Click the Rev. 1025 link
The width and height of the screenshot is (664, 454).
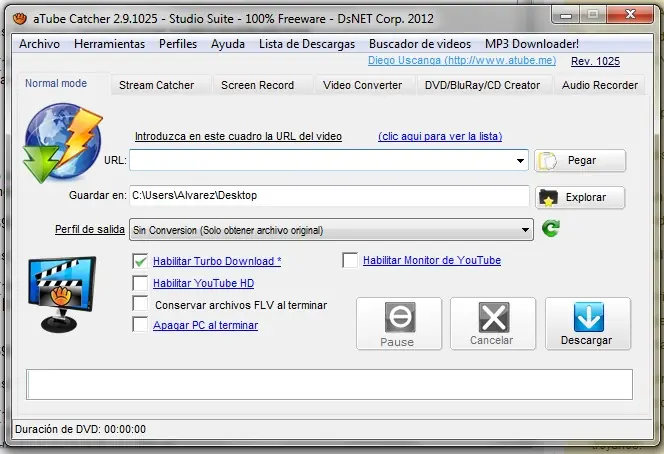(x=595, y=61)
